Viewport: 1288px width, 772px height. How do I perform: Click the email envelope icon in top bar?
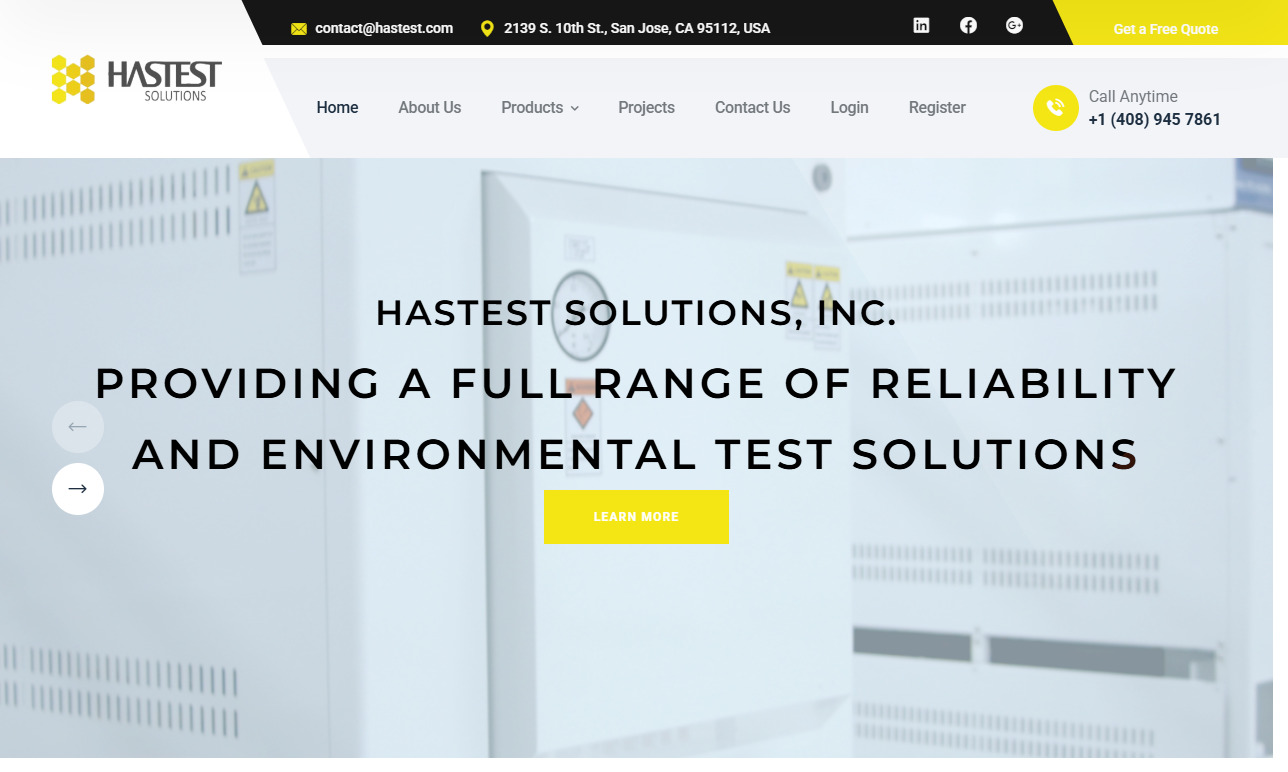298,28
